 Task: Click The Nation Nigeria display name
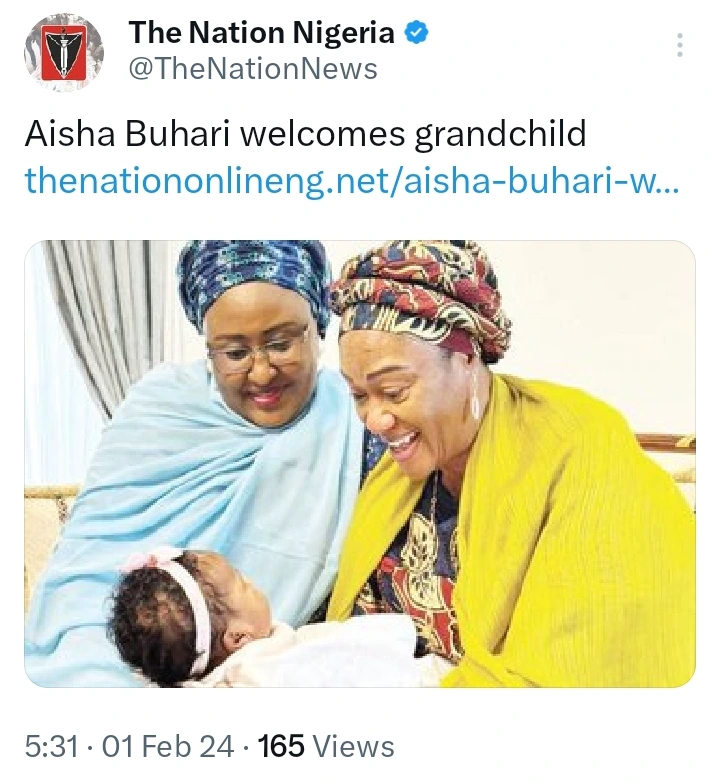[261, 33]
